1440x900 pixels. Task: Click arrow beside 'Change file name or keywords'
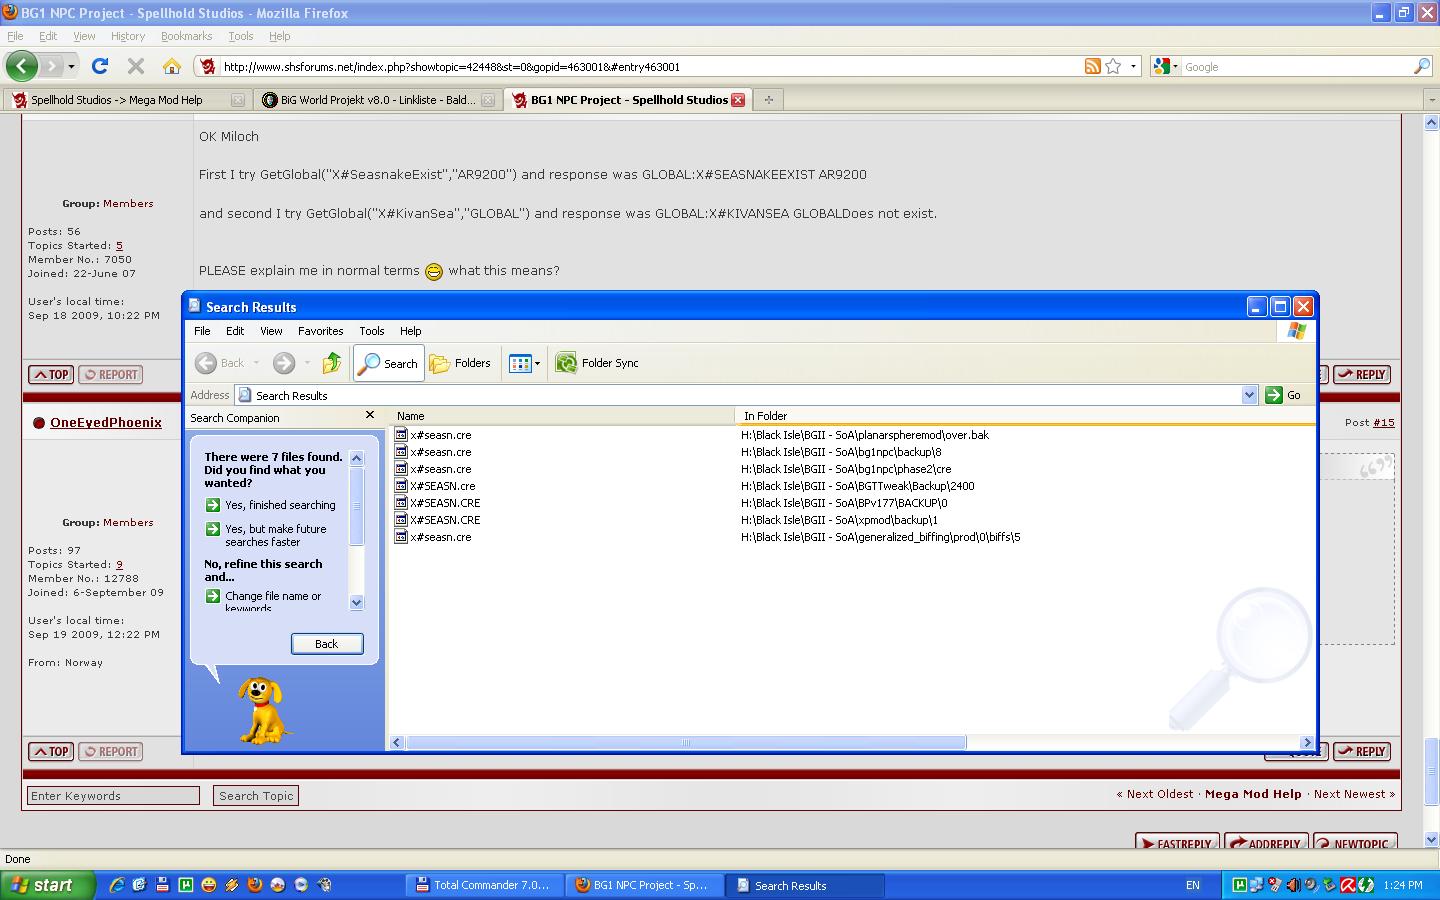point(213,596)
